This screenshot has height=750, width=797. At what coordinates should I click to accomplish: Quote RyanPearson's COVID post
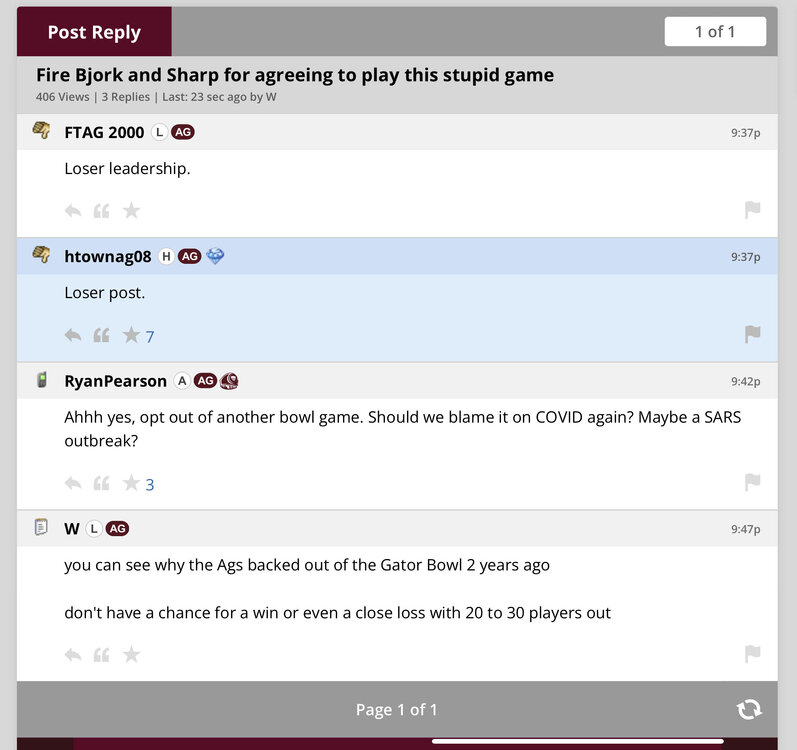click(101, 484)
